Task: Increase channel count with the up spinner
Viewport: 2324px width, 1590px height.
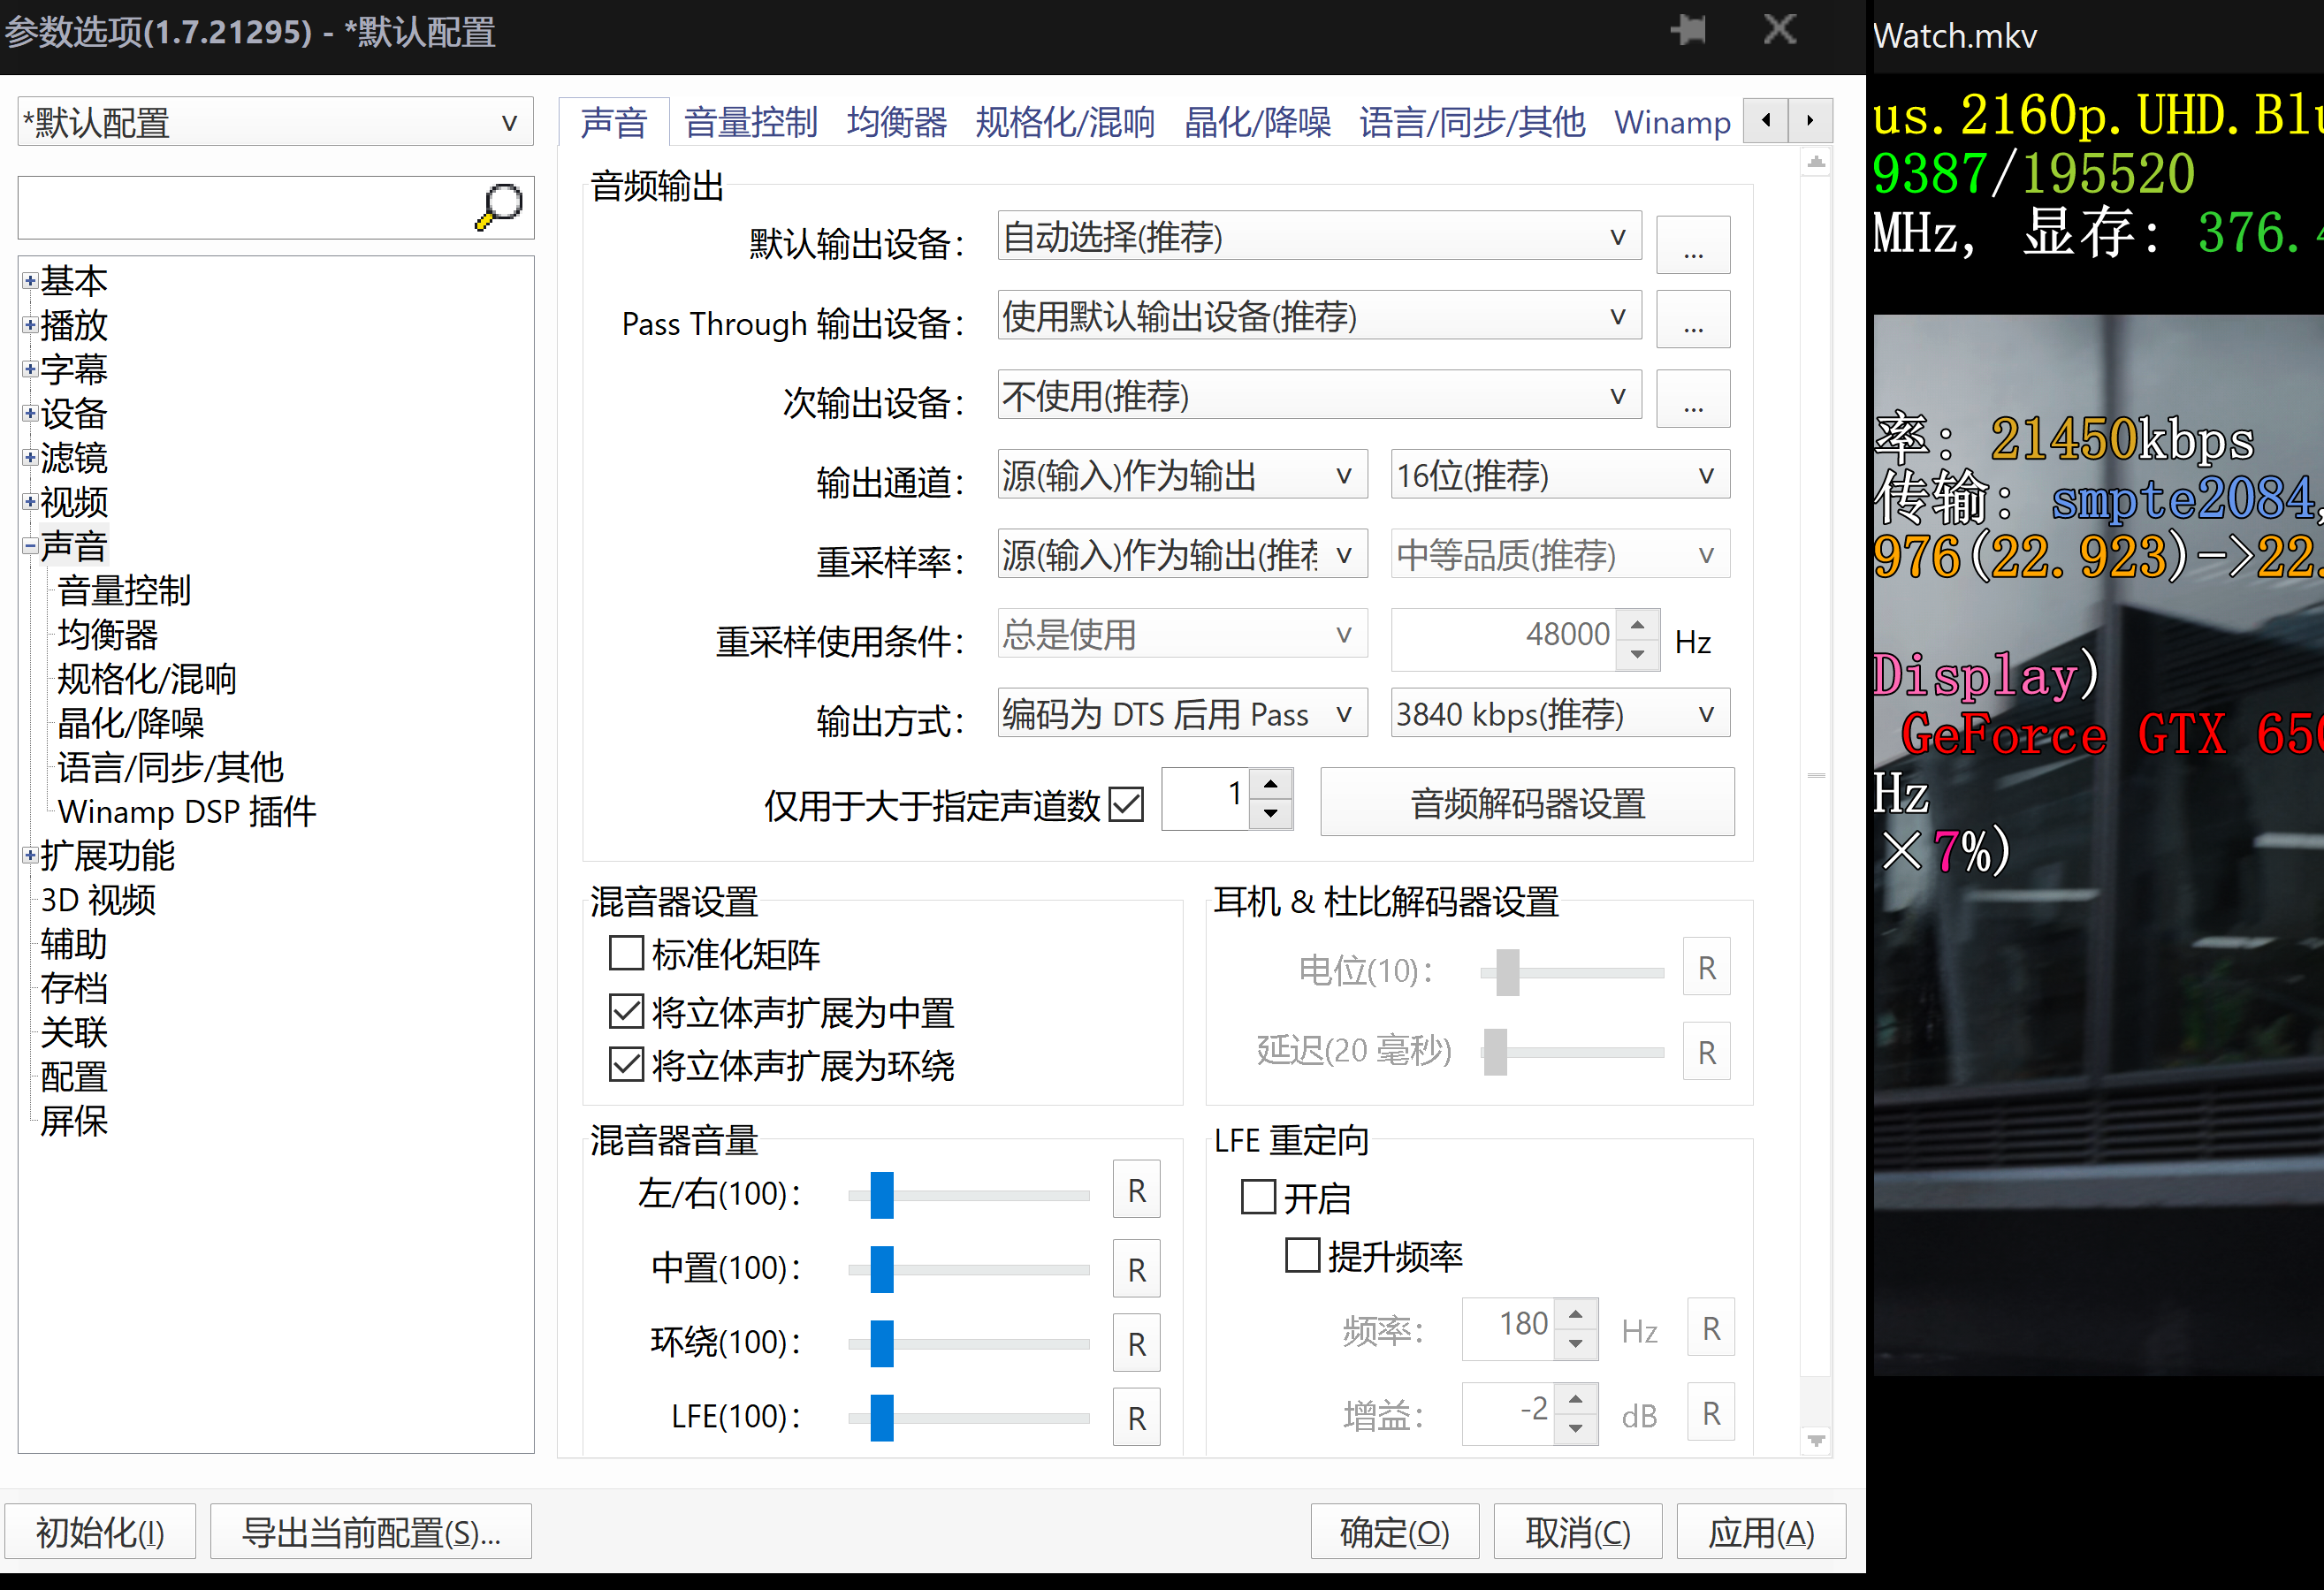Action: point(1270,784)
